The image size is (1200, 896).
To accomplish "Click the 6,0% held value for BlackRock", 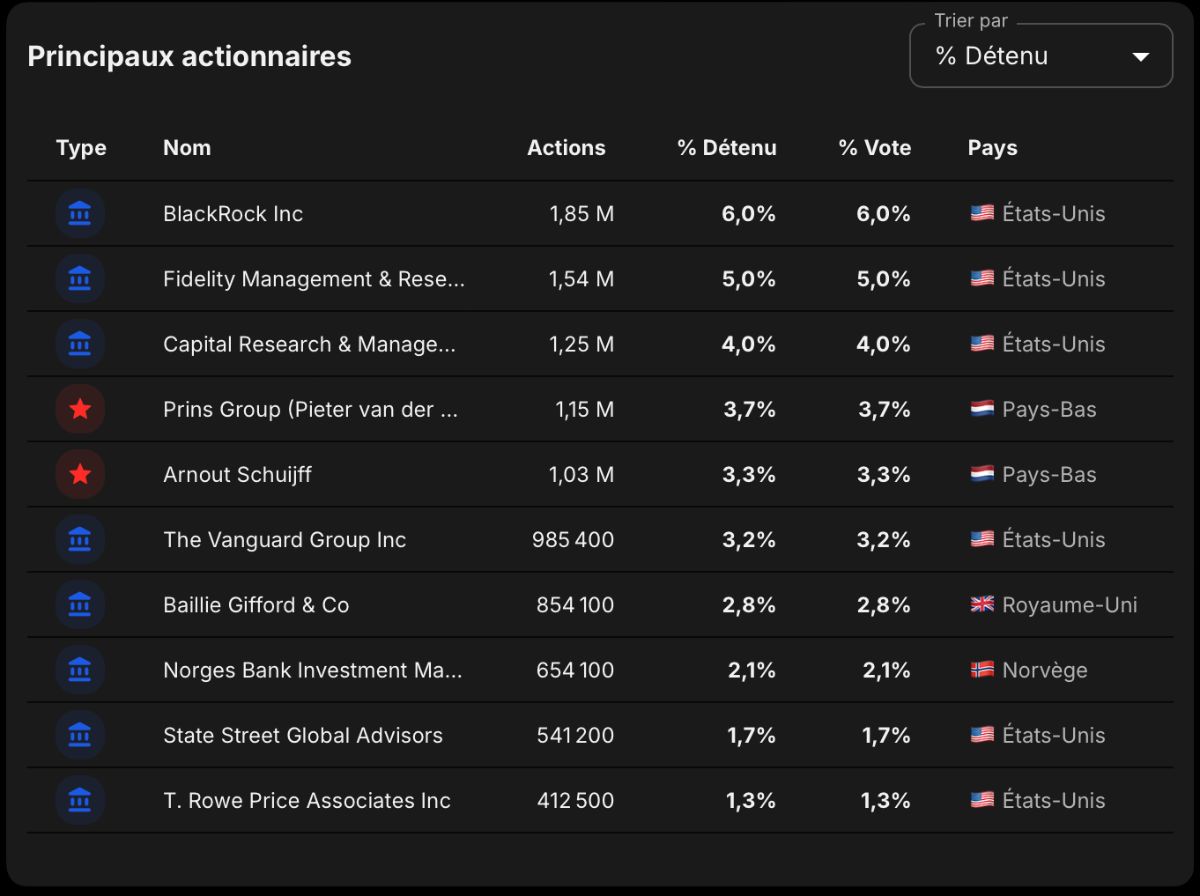I will pyautogui.click(x=749, y=213).
